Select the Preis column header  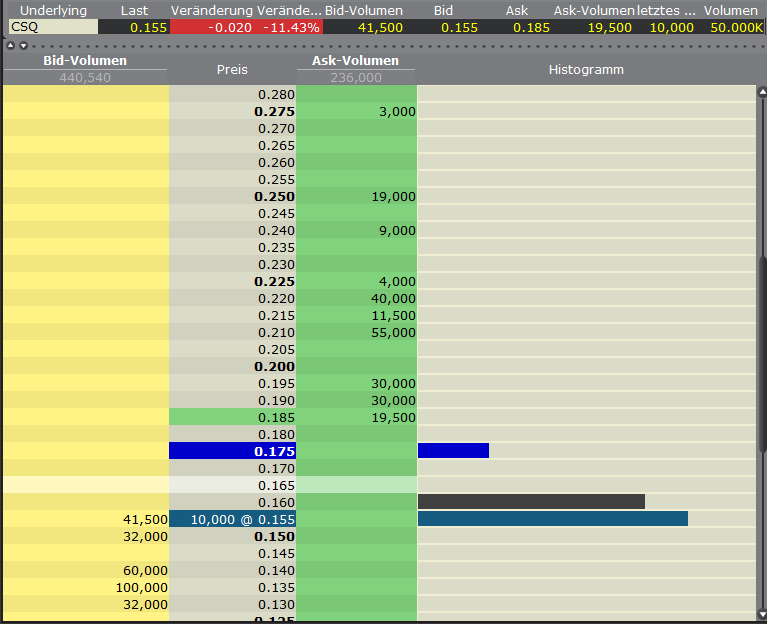click(232, 70)
